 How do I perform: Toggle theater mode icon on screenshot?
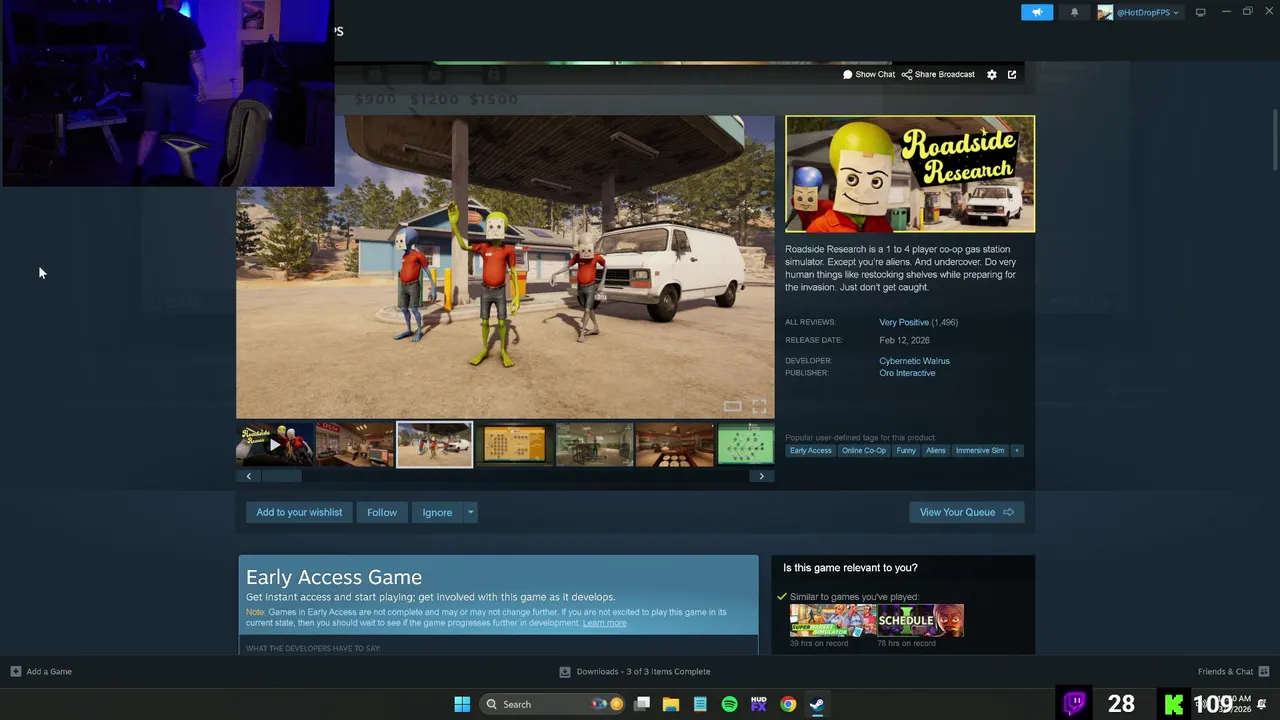pyautogui.click(x=733, y=406)
